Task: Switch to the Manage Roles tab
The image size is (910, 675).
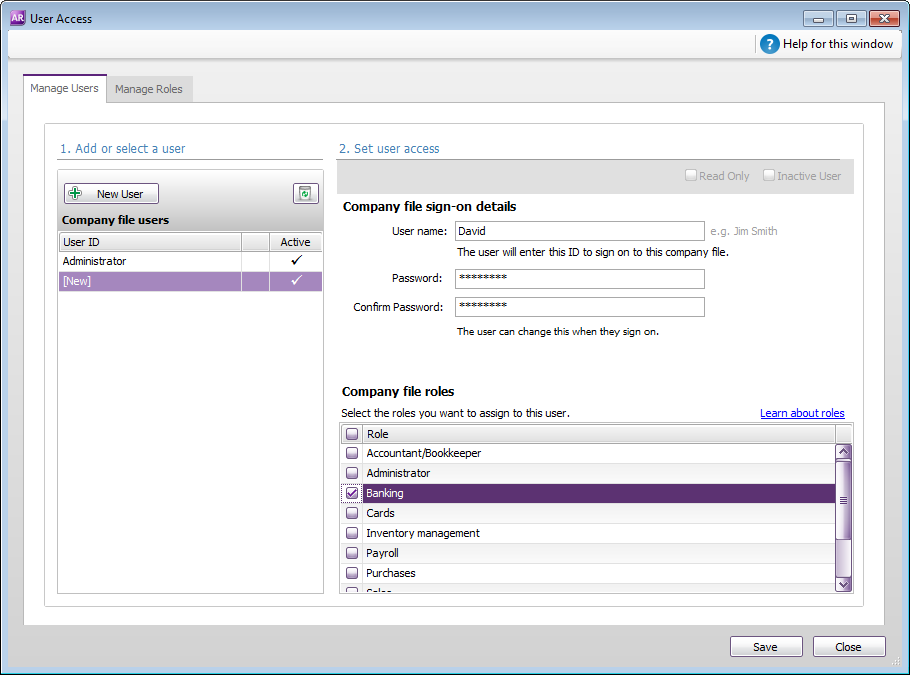Action: [149, 89]
